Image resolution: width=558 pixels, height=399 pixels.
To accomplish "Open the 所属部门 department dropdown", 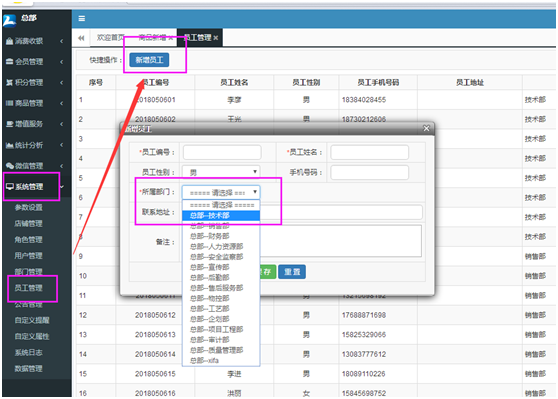I will pyautogui.click(x=221, y=193).
